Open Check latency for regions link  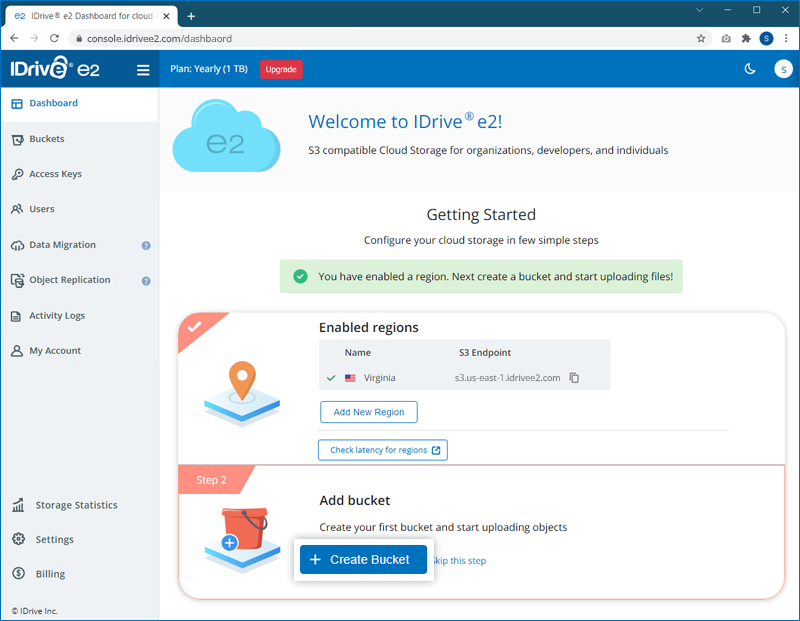pos(383,450)
